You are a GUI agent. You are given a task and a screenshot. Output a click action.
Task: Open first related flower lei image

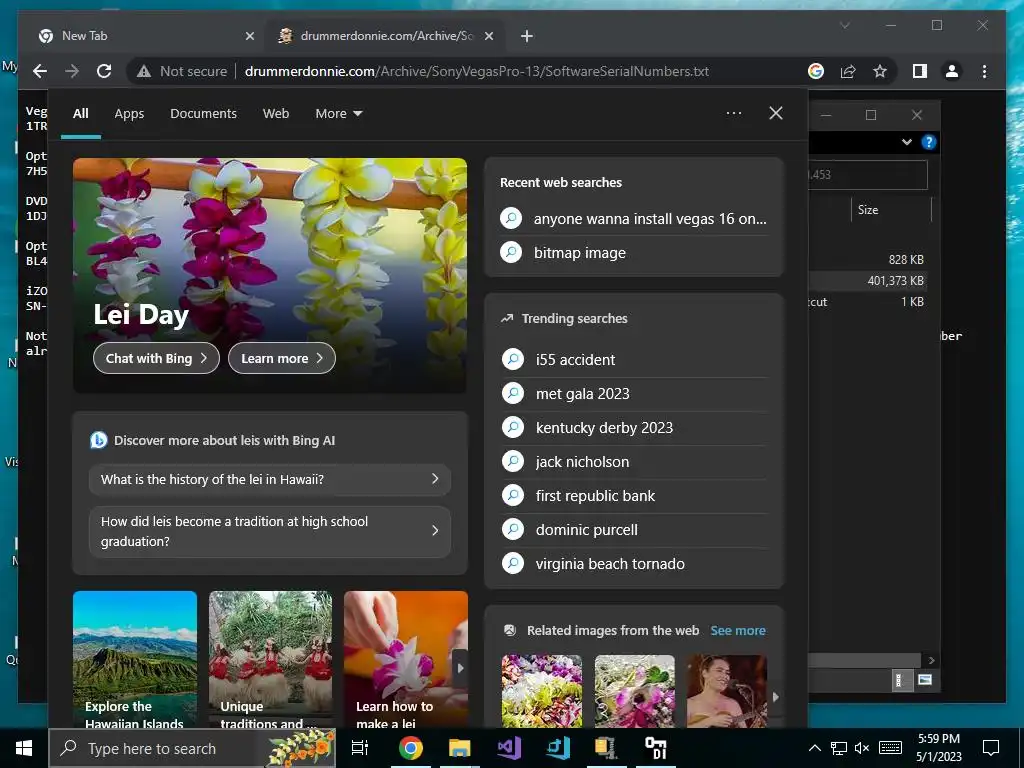click(541, 691)
